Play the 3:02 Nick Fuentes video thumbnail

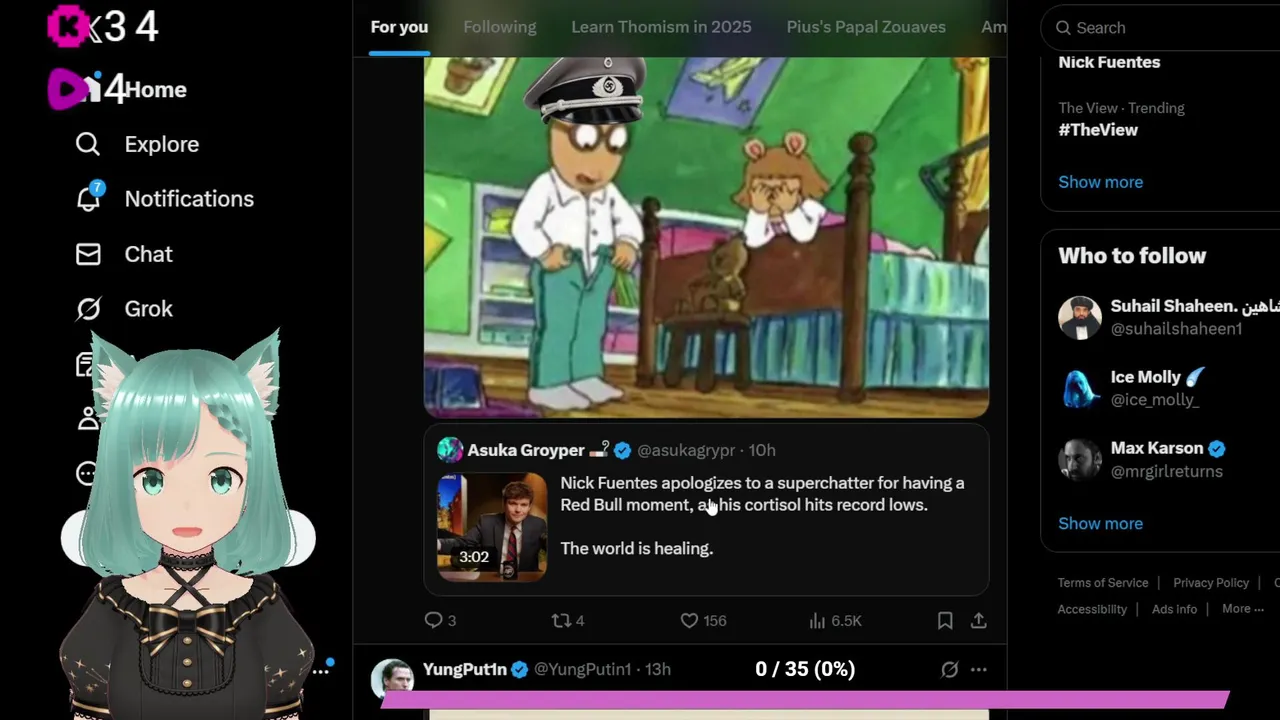492,526
